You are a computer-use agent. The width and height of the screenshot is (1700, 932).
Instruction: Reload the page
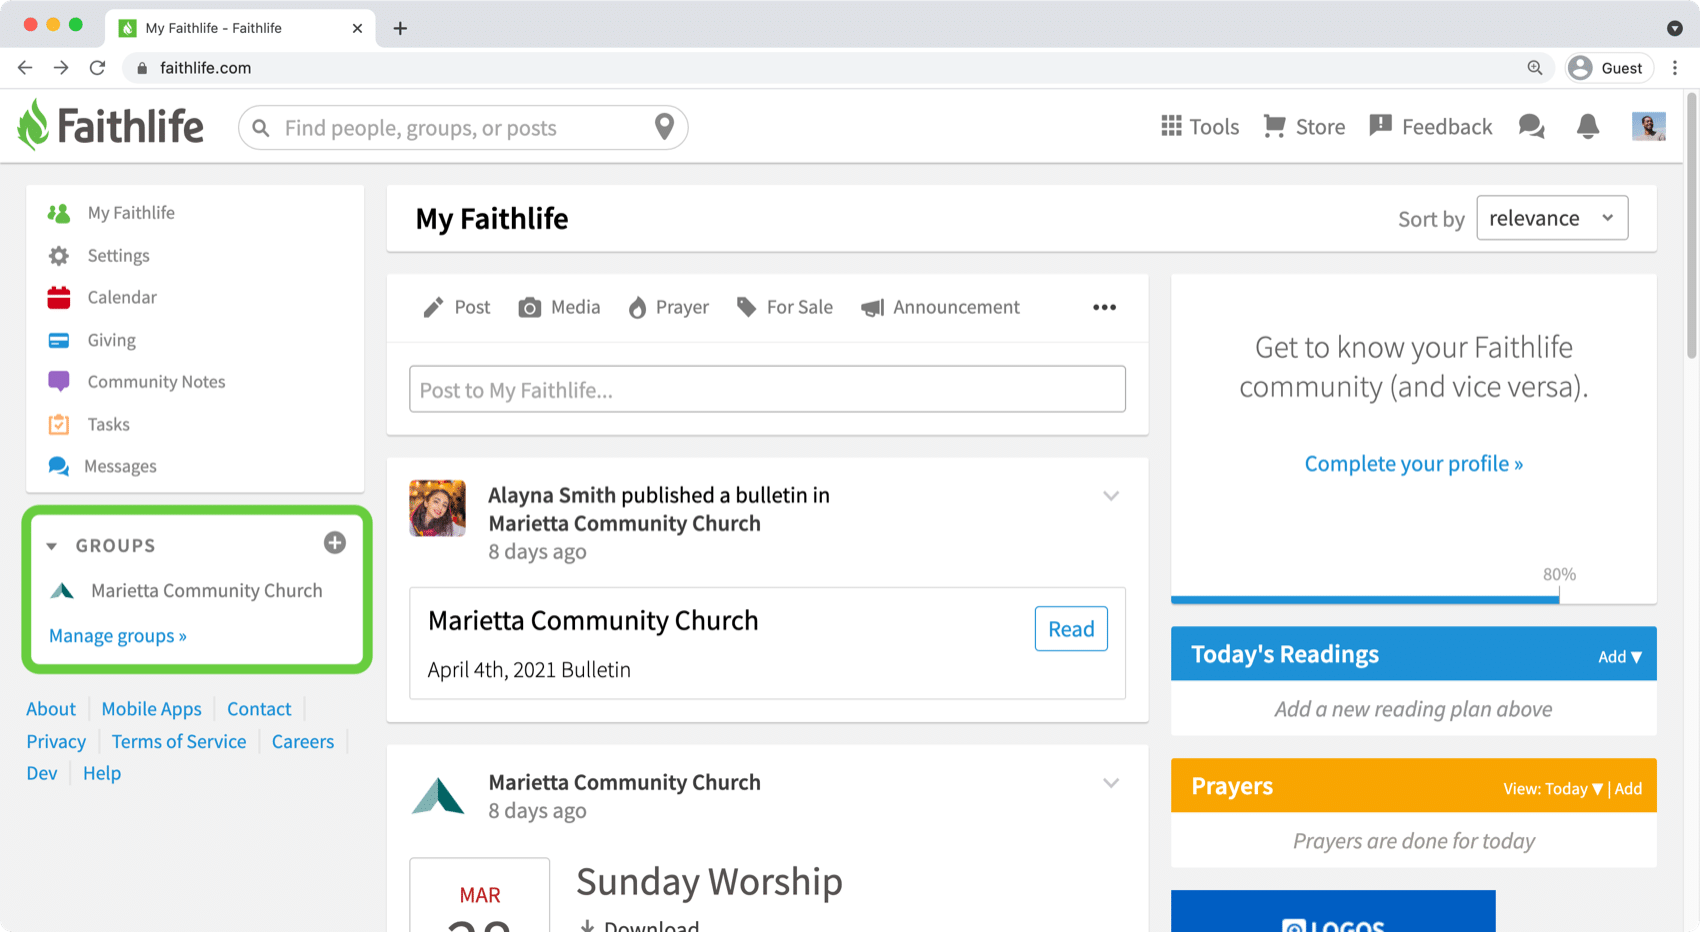pyautogui.click(x=97, y=68)
